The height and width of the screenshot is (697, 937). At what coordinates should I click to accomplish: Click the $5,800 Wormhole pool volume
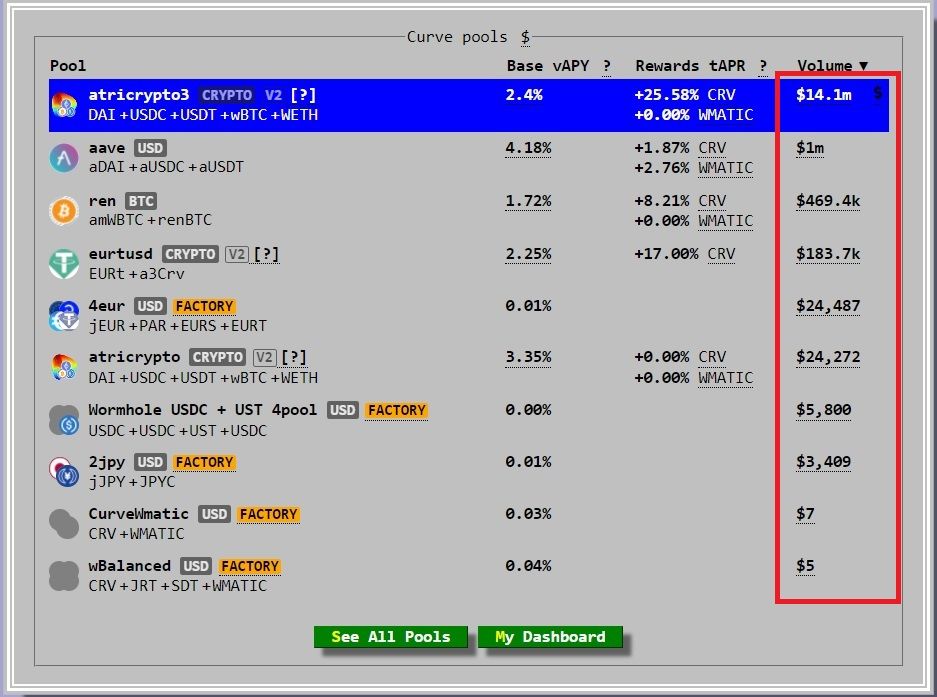coord(823,409)
